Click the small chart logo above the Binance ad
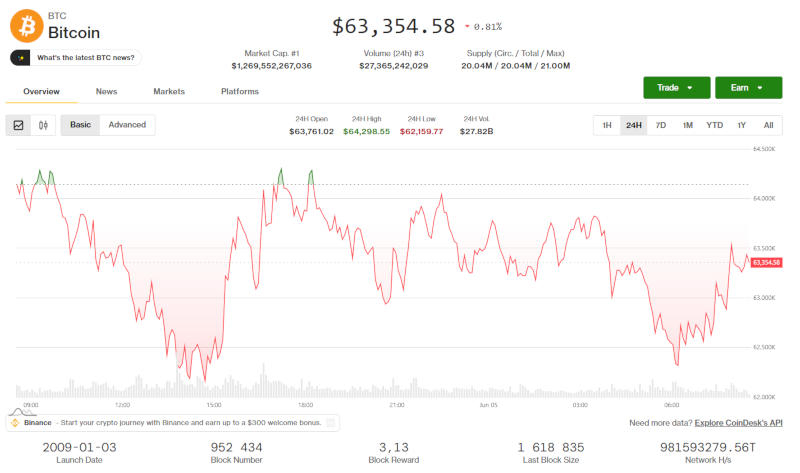The height and width of the screenshot is (473, 800). click(22, 411)
